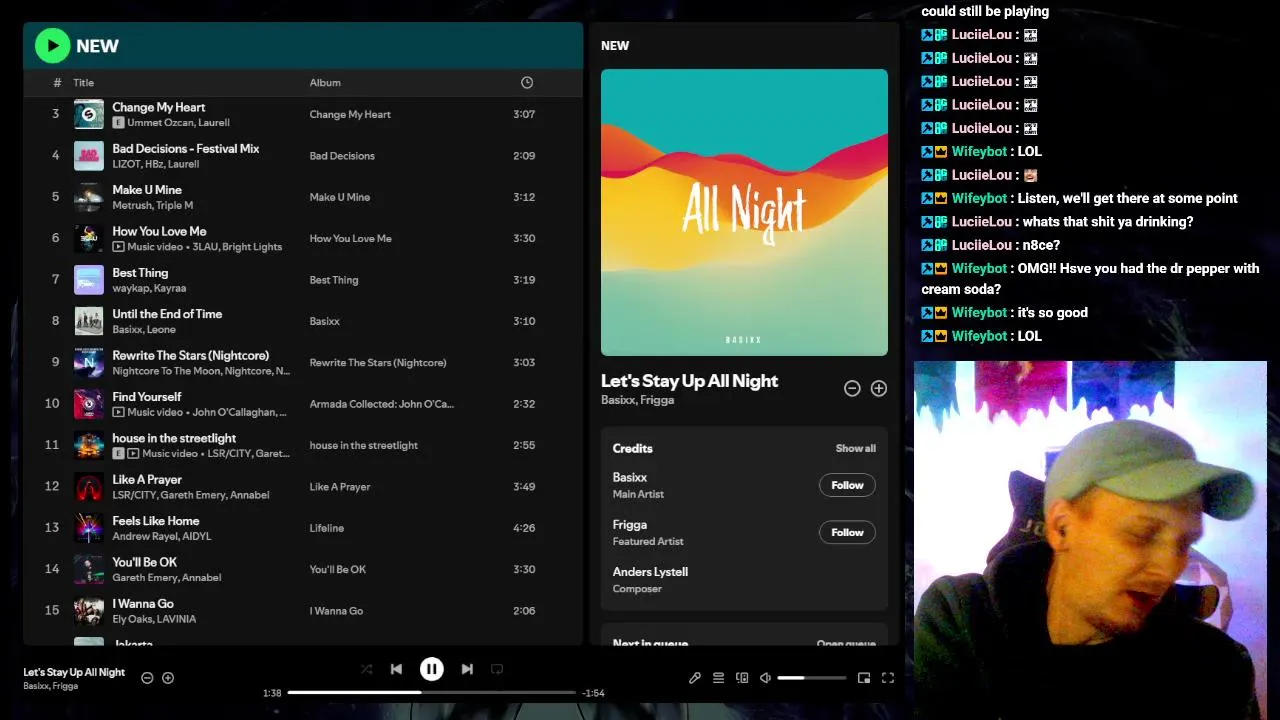This screenshot has width=1280, height=720.
Task: Click LuciieLou username on the n8ce? message
Action: (x=982, y=245)
